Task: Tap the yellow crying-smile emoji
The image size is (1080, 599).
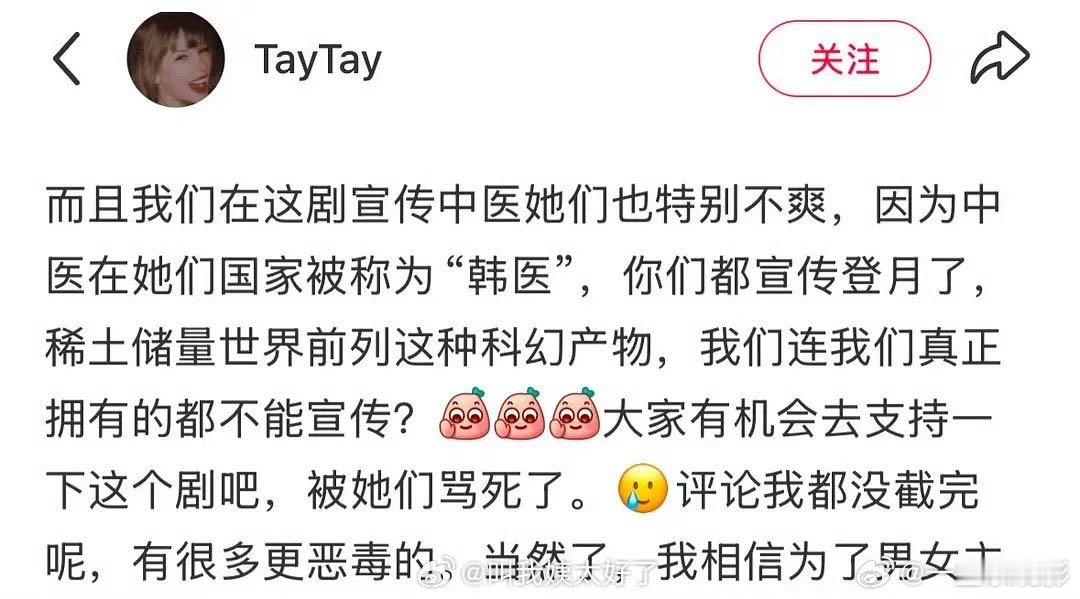Action: click(x=644, y=489)
